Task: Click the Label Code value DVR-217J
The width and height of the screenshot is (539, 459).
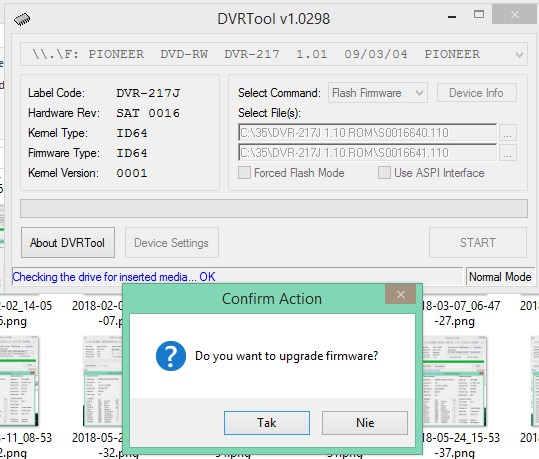Action: click(148, 93)
